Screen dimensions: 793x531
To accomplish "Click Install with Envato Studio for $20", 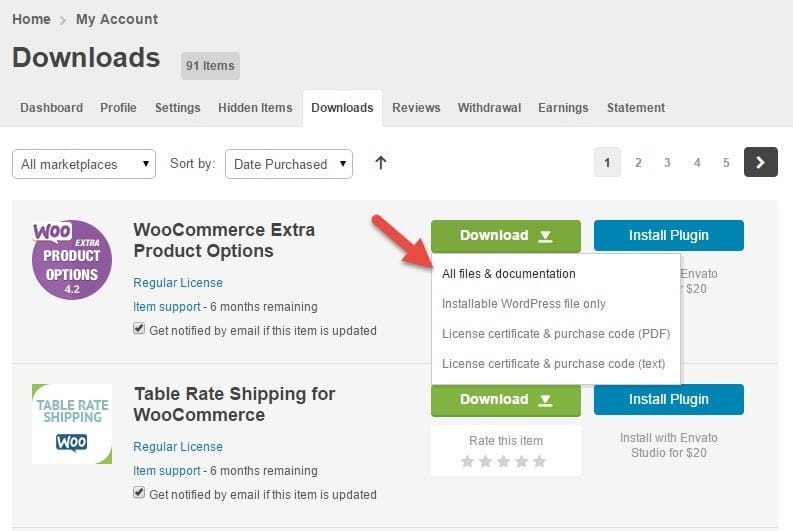I will 669,445.
